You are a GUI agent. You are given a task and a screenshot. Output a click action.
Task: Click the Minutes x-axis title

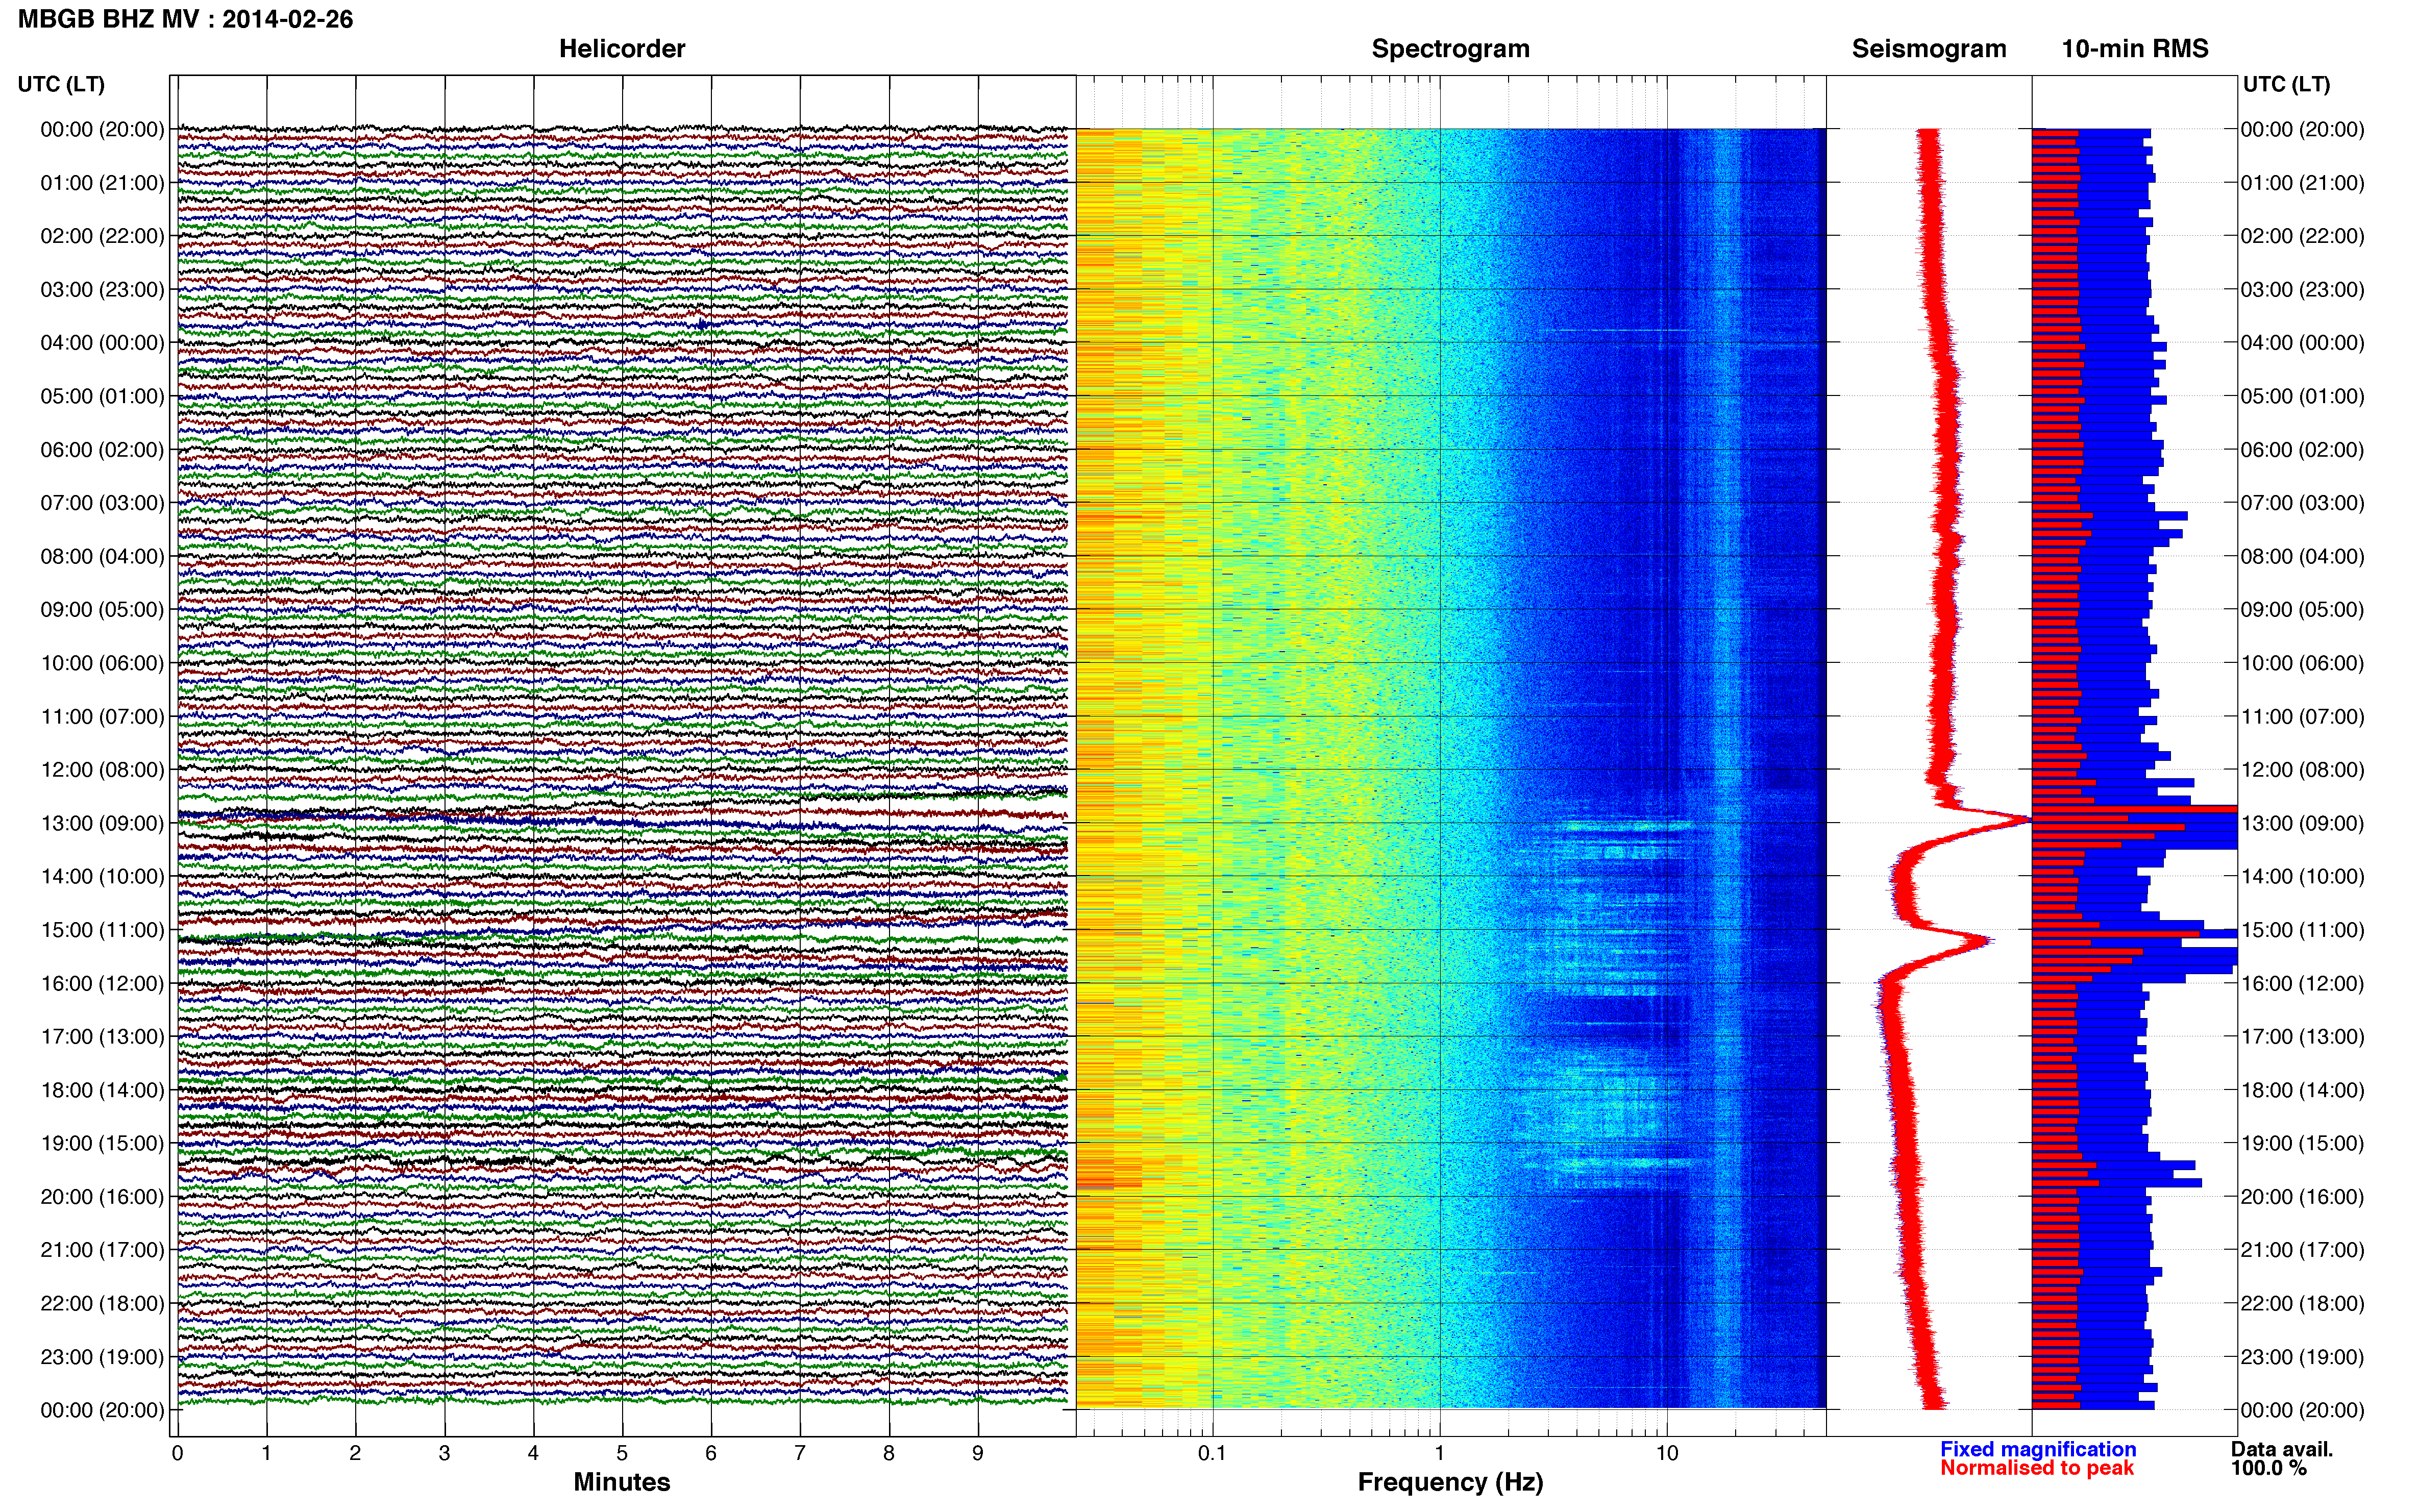pos(622,1482)
